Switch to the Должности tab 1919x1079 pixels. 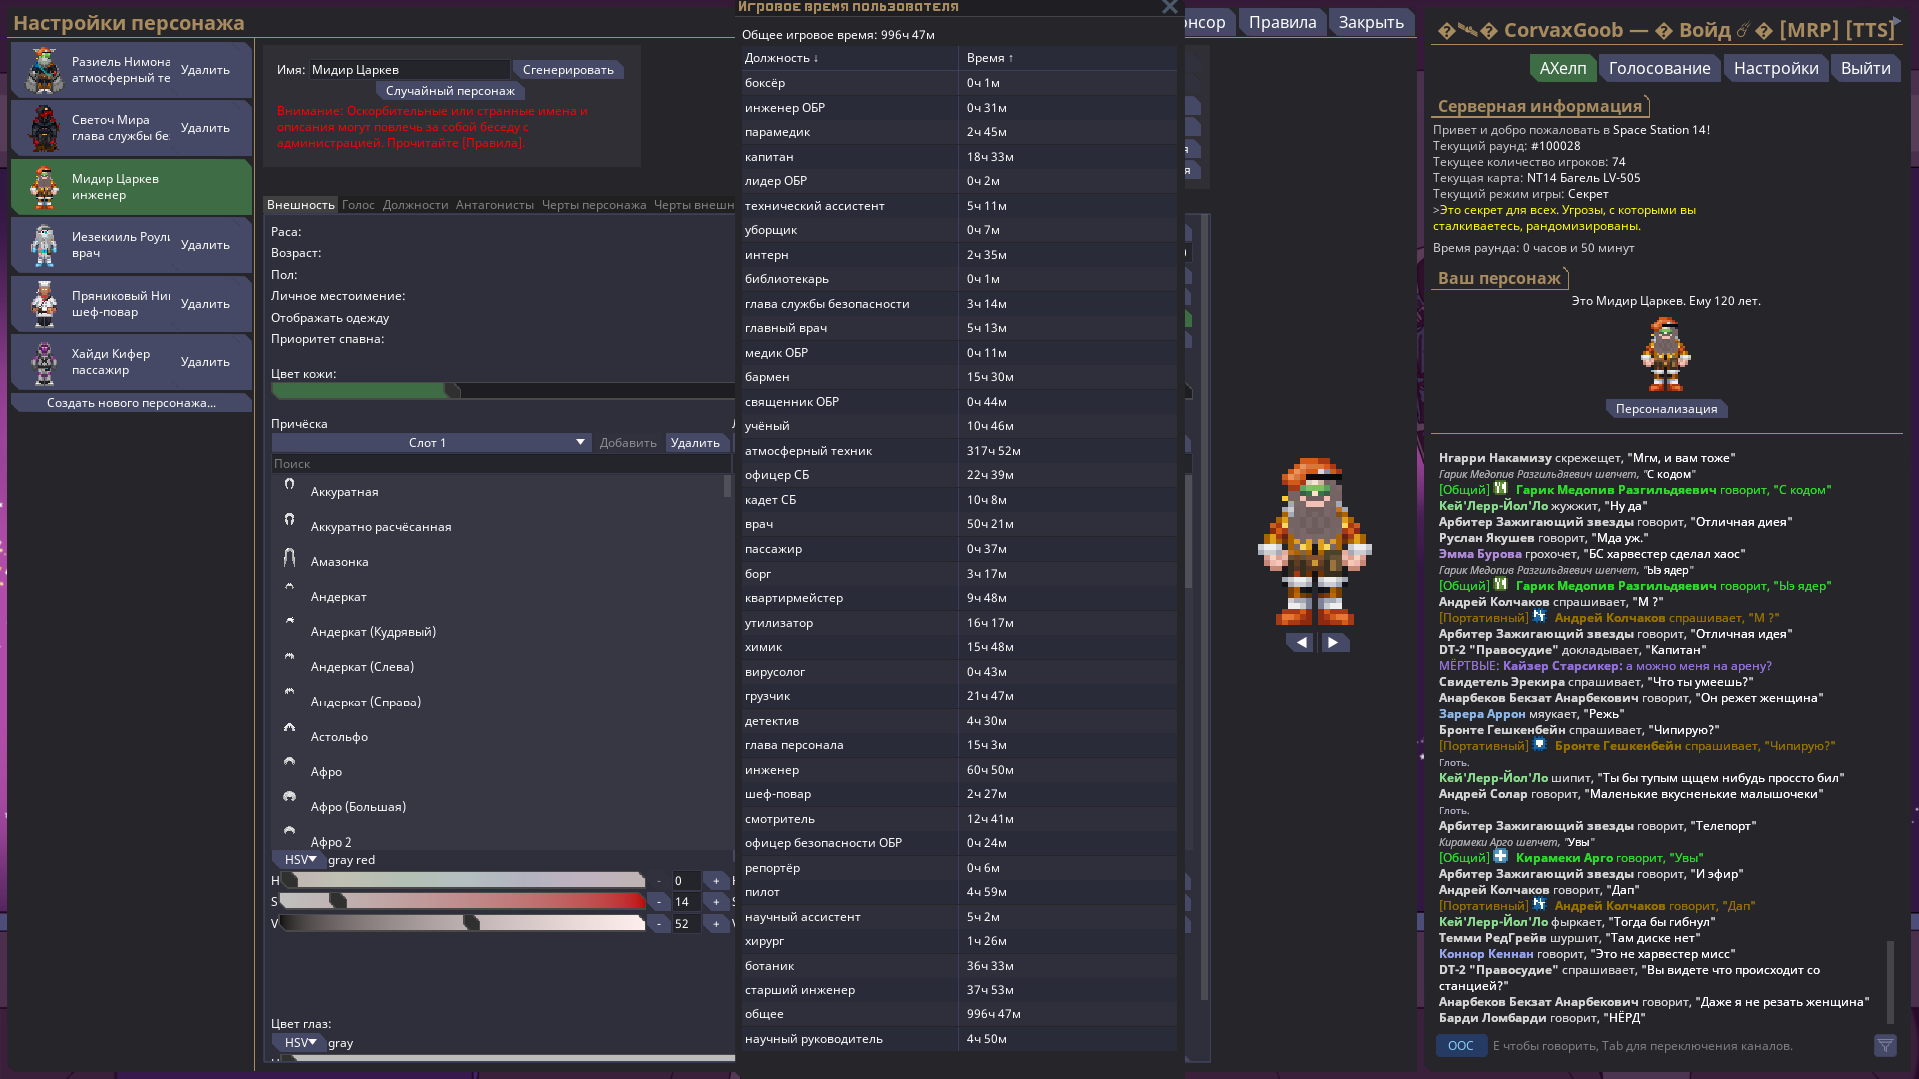[x=415, y=205]
